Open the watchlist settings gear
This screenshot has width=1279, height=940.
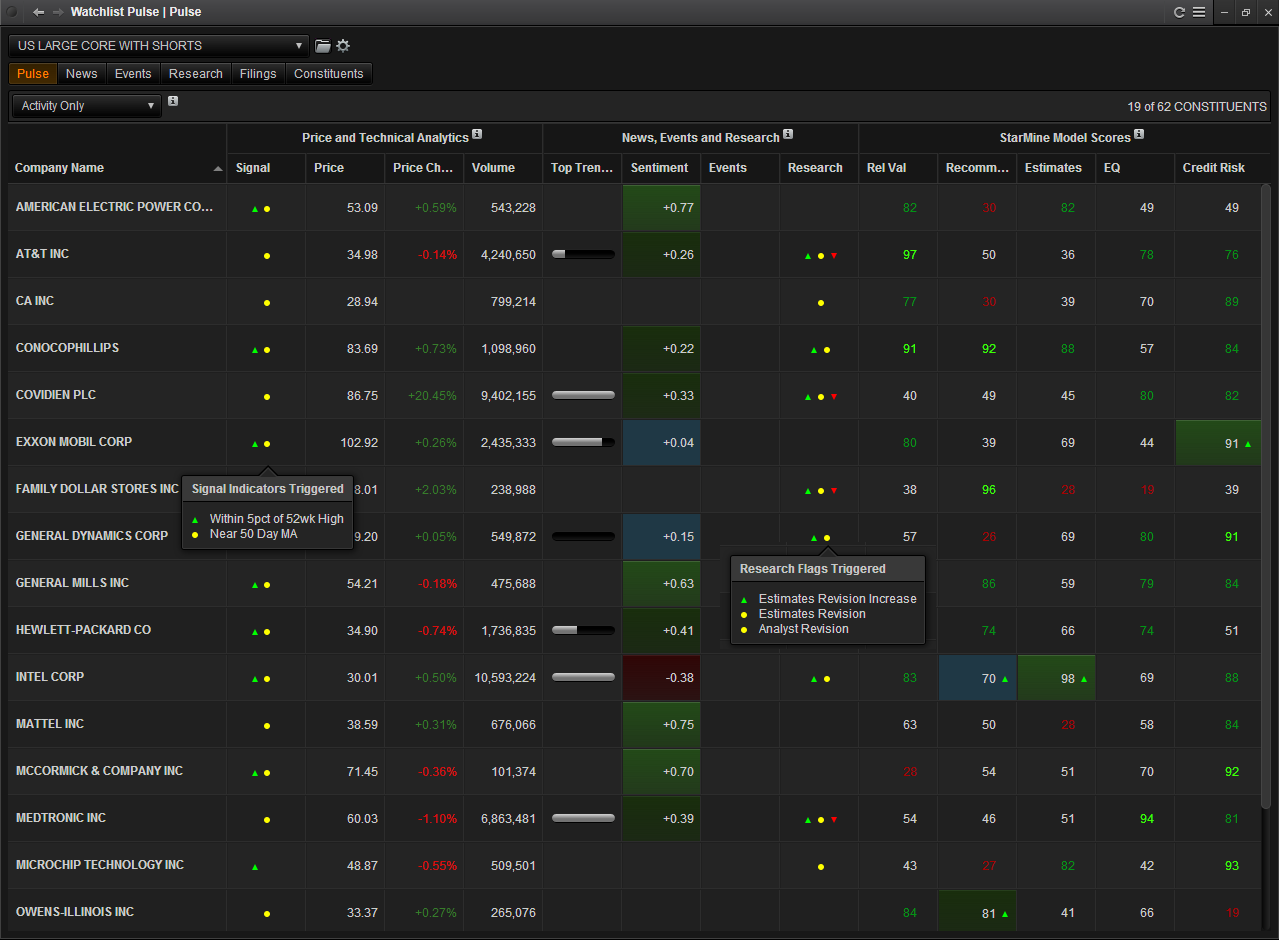343,46
